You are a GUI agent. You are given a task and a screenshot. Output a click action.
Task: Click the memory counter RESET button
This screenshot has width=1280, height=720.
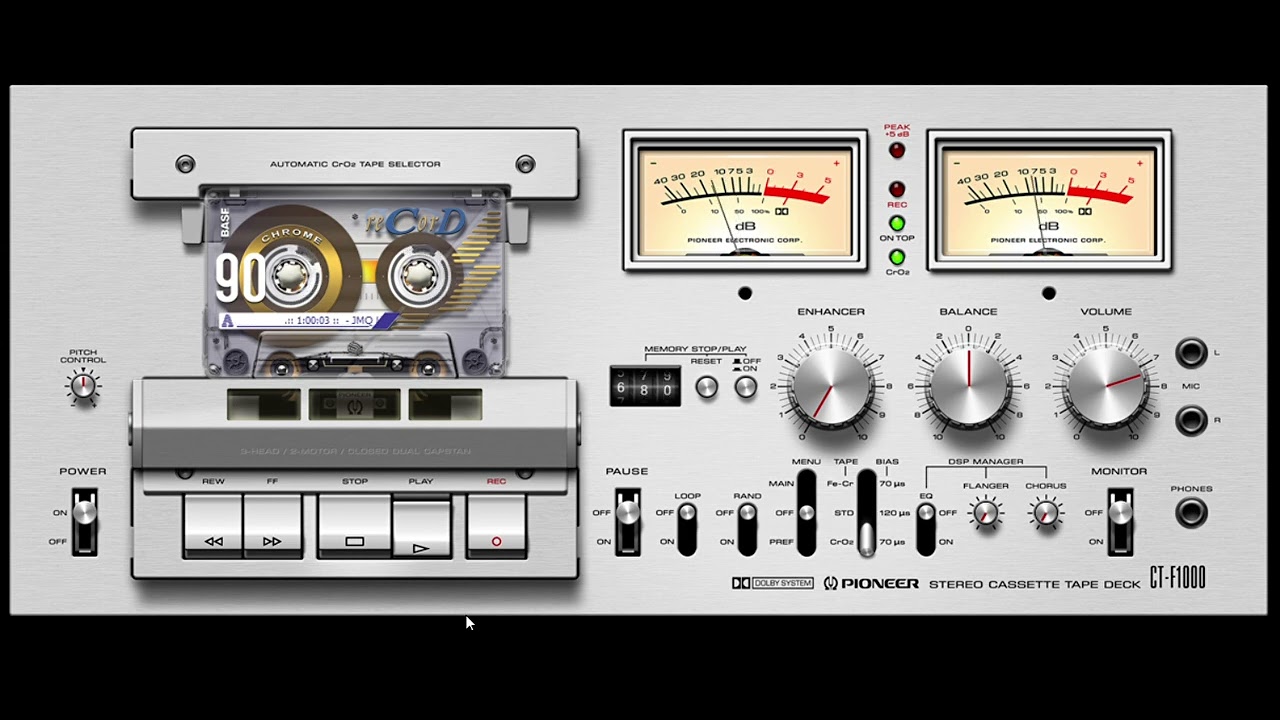pyautogui.click(x=707, y=387)
